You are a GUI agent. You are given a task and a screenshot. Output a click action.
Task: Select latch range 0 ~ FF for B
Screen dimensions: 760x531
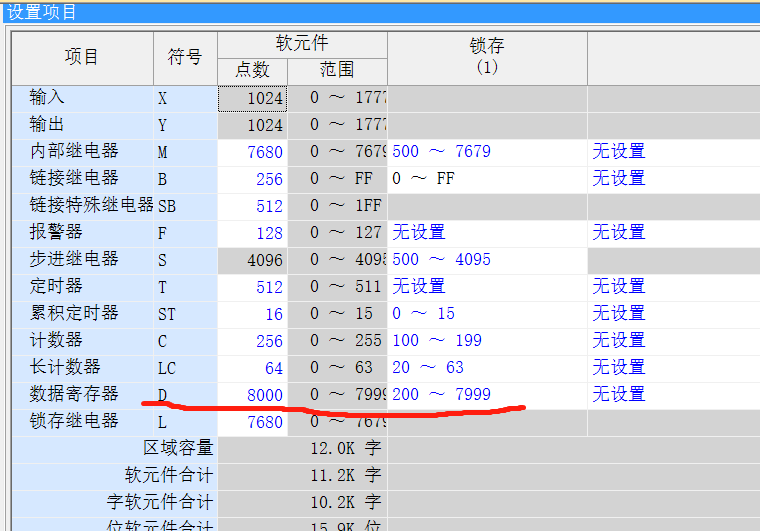423,179
